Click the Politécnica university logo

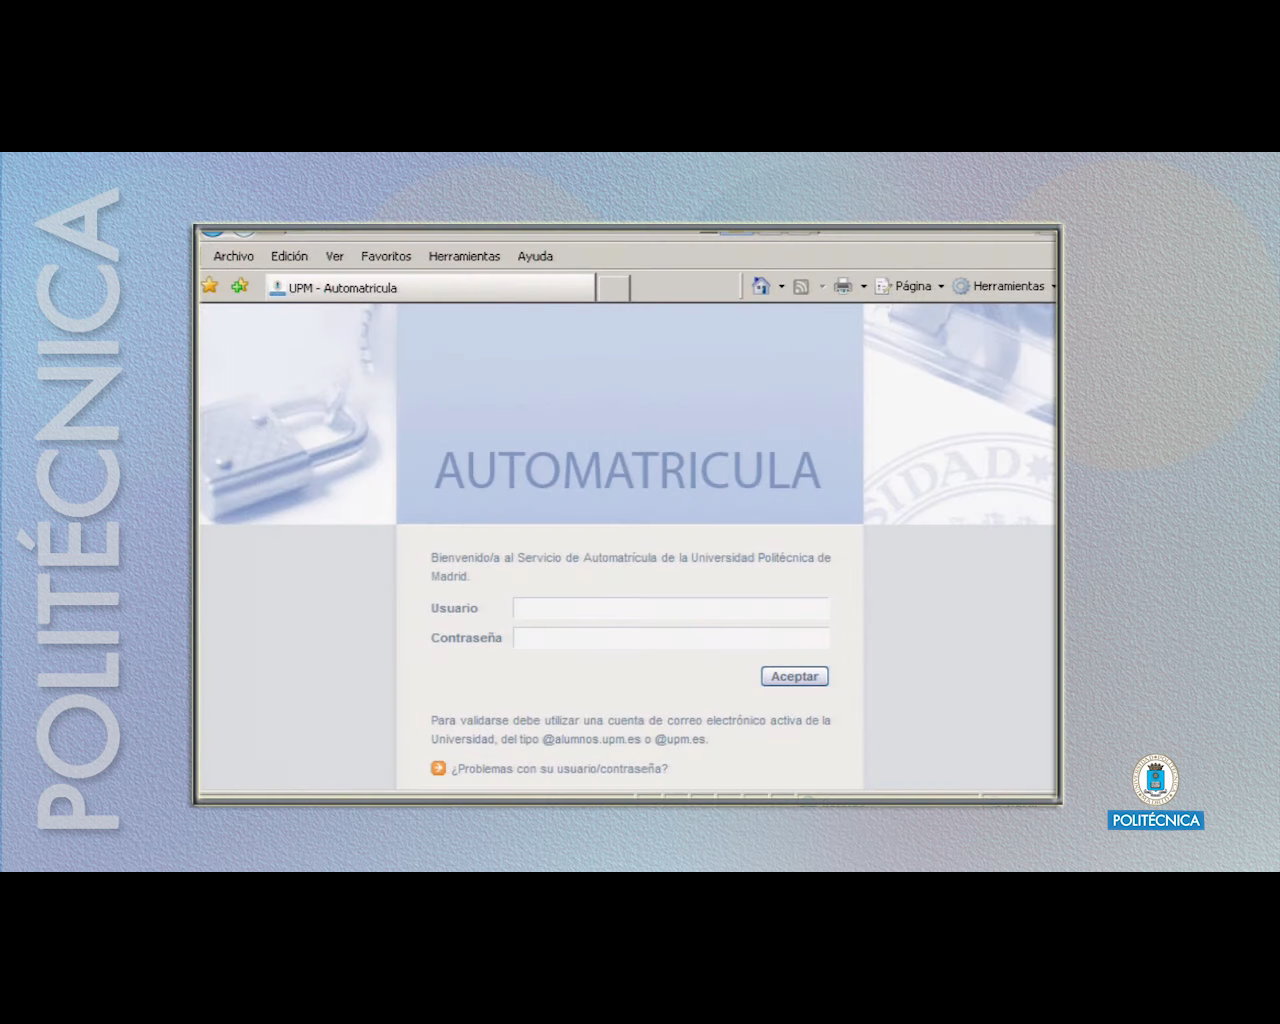tap(1156, 793)
